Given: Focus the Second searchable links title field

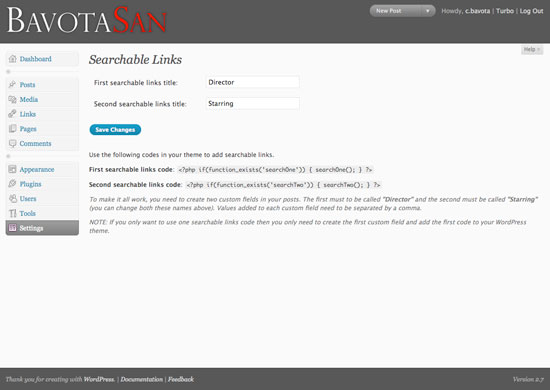Looking at the screenshot, I should pos(253,103).
